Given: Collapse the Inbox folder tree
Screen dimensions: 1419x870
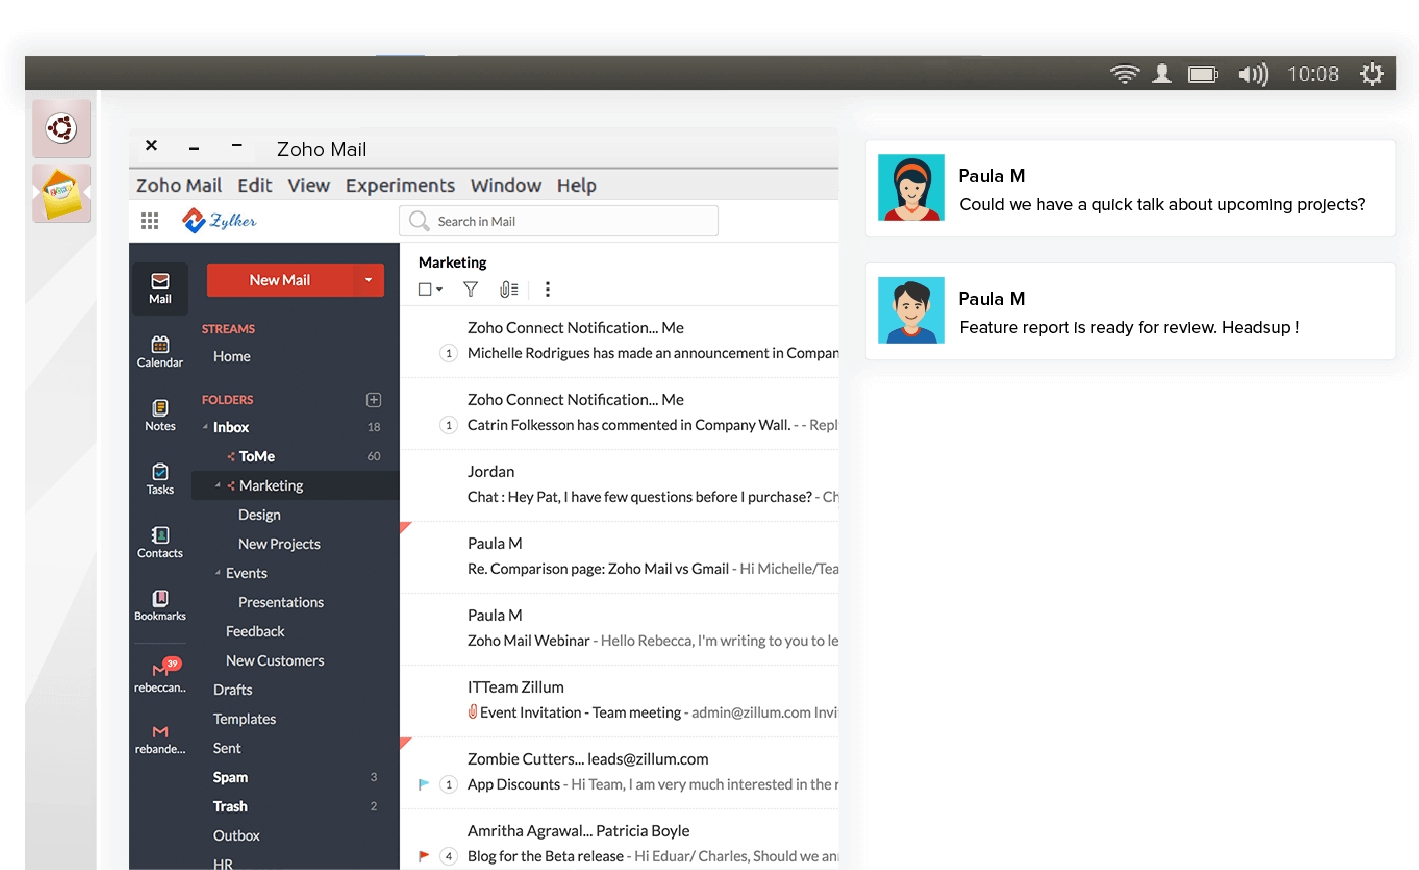Looking at the screenshot, I should pyautogui.click(x=206, y=427).
